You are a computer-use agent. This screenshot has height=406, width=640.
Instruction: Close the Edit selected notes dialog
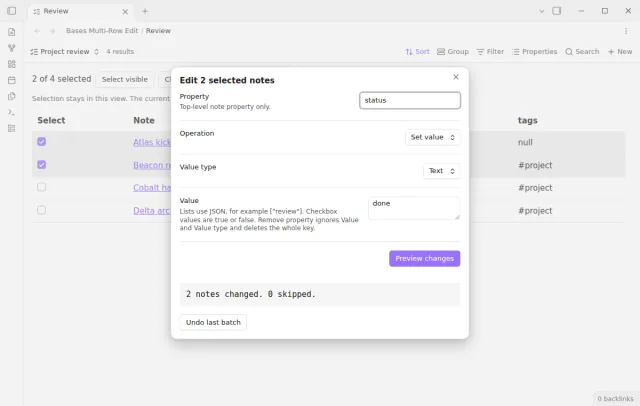pyautogui.click(x=456, y=77)
